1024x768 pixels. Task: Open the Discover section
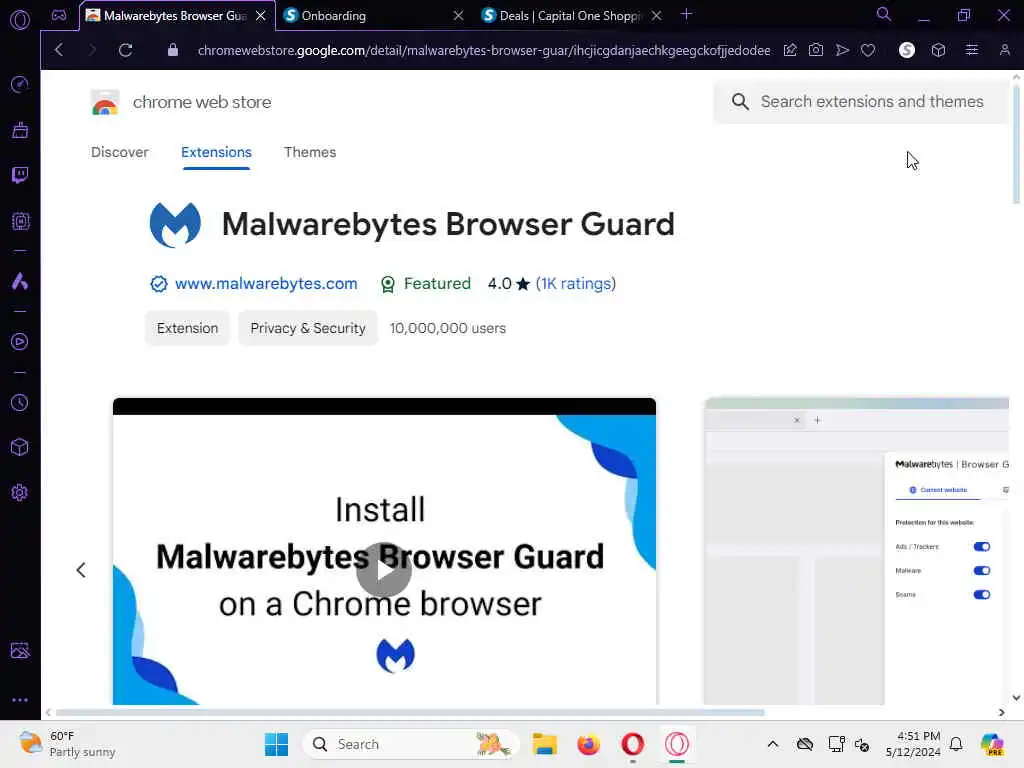[x=120, y=152]
